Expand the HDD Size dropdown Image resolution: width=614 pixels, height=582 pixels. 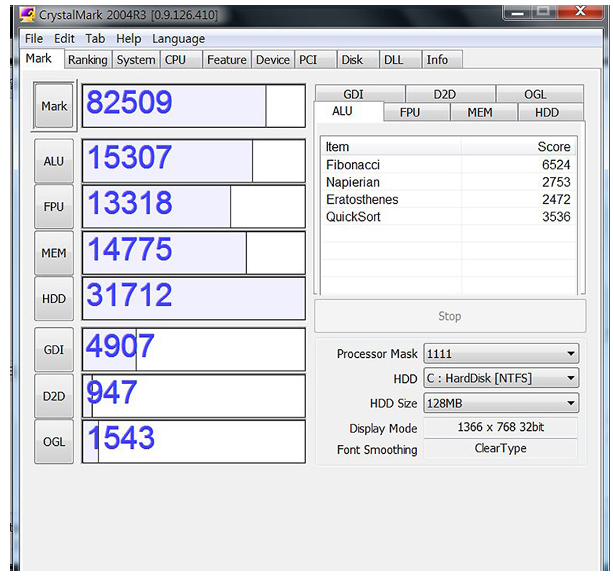(501, 403)
